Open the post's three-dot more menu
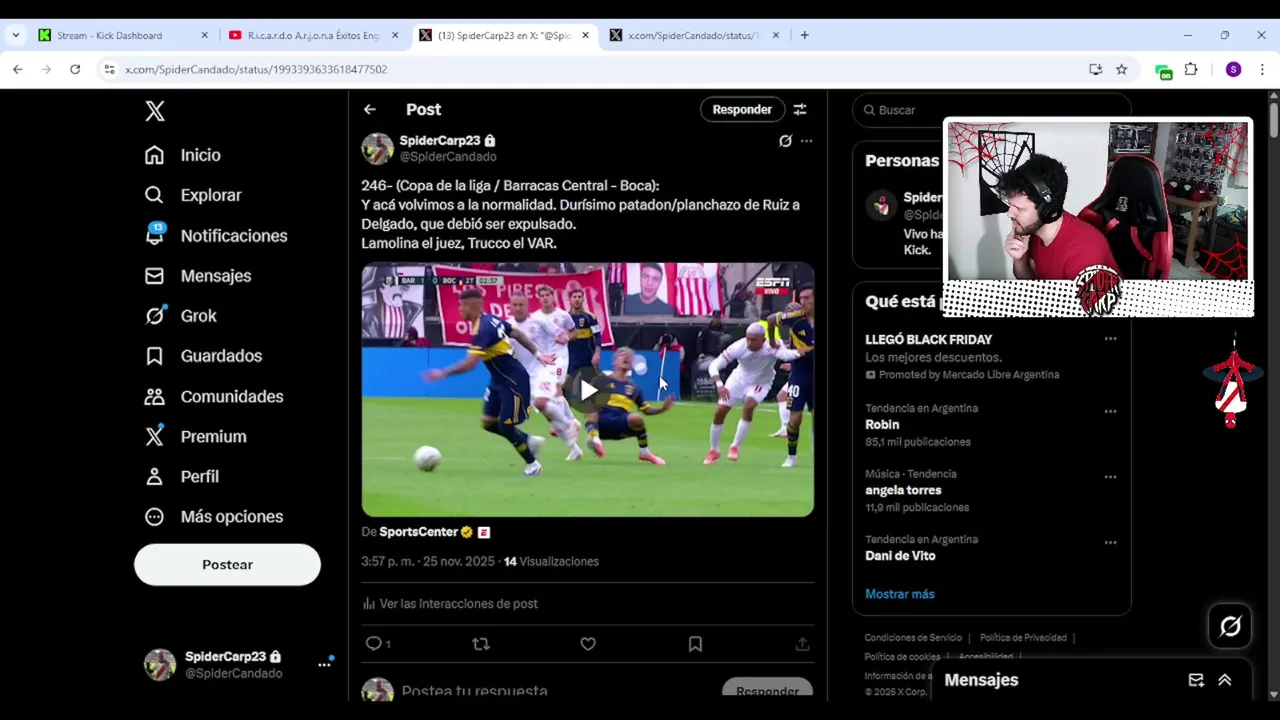Image resolution: width=1280 pixels, height=720 pixels. (x=806, y=141)
